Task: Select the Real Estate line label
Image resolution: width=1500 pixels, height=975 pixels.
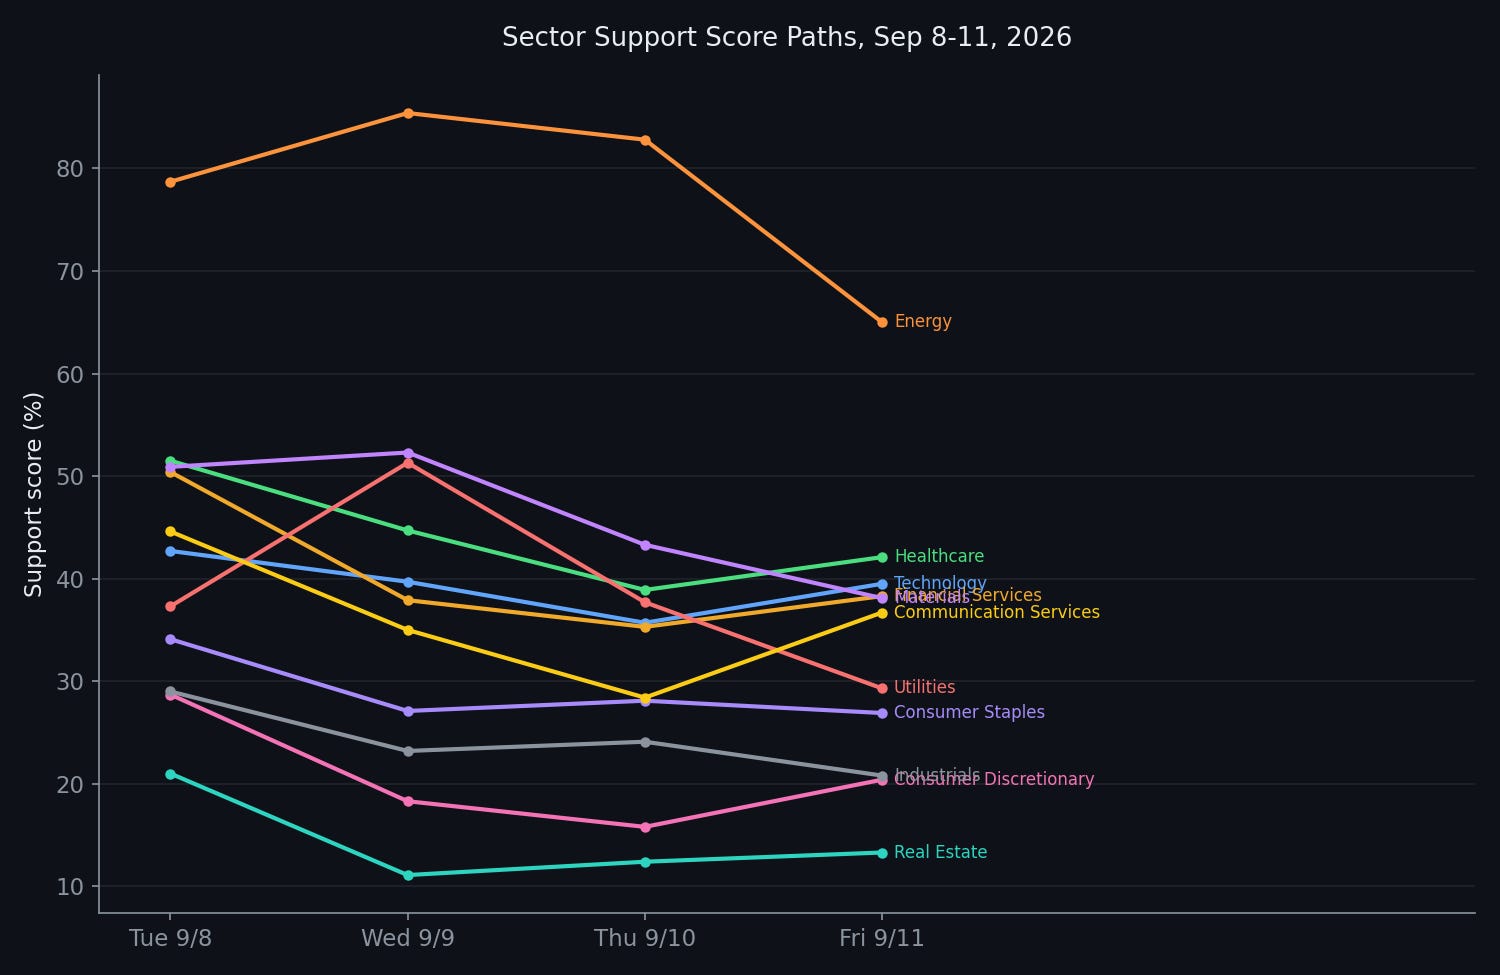Action: coord(940,853)
